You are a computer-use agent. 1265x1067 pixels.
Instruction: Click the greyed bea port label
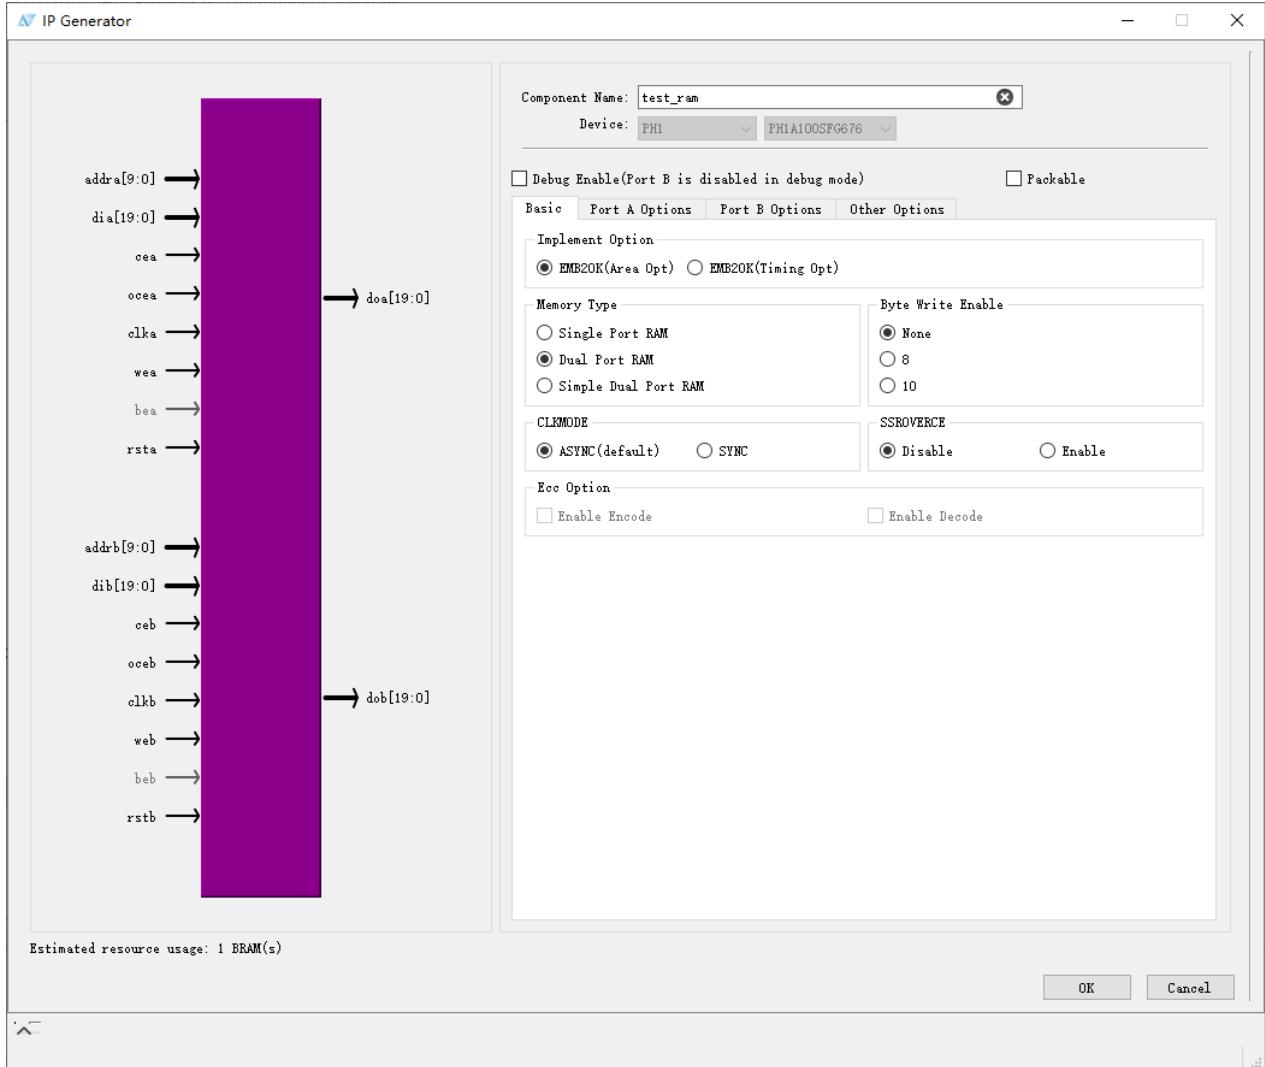point(145,410)
